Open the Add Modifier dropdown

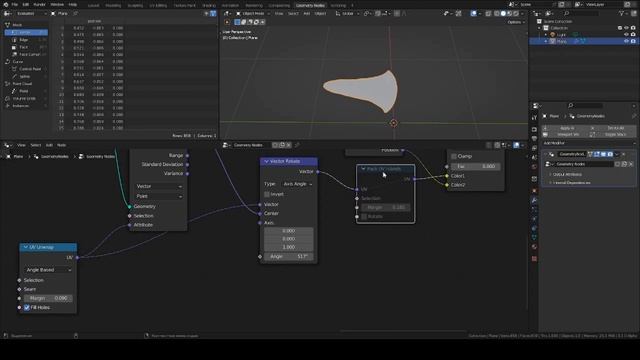point(589,143)
